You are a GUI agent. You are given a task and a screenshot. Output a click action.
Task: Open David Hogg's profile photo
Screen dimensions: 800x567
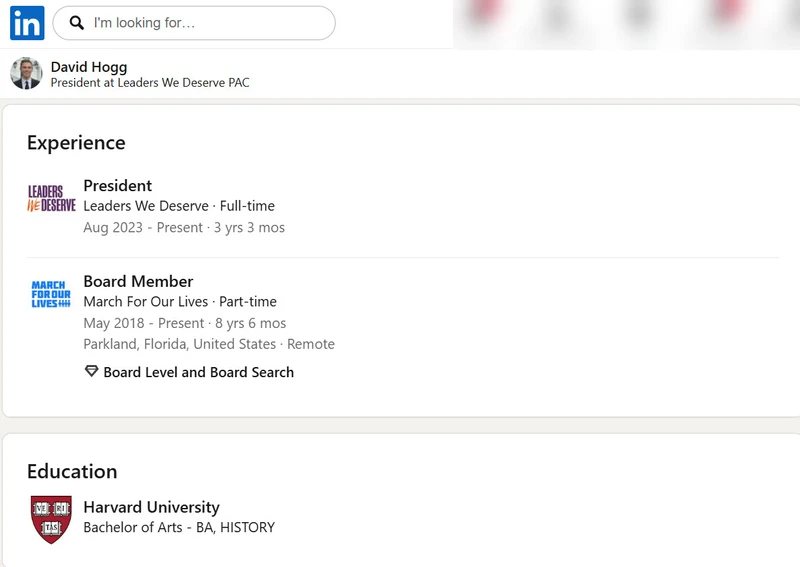[x=26, y=73]
